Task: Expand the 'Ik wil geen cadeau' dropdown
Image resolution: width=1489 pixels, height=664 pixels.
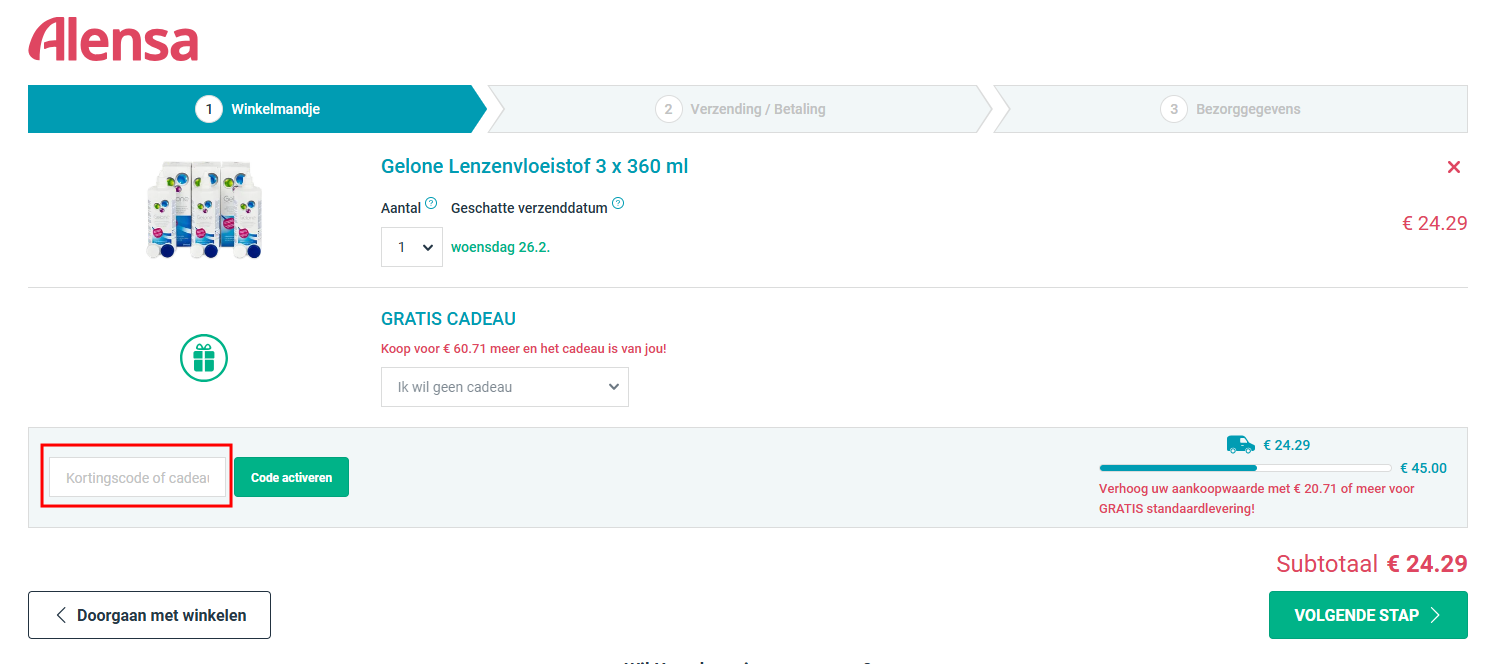Action: 505,387
